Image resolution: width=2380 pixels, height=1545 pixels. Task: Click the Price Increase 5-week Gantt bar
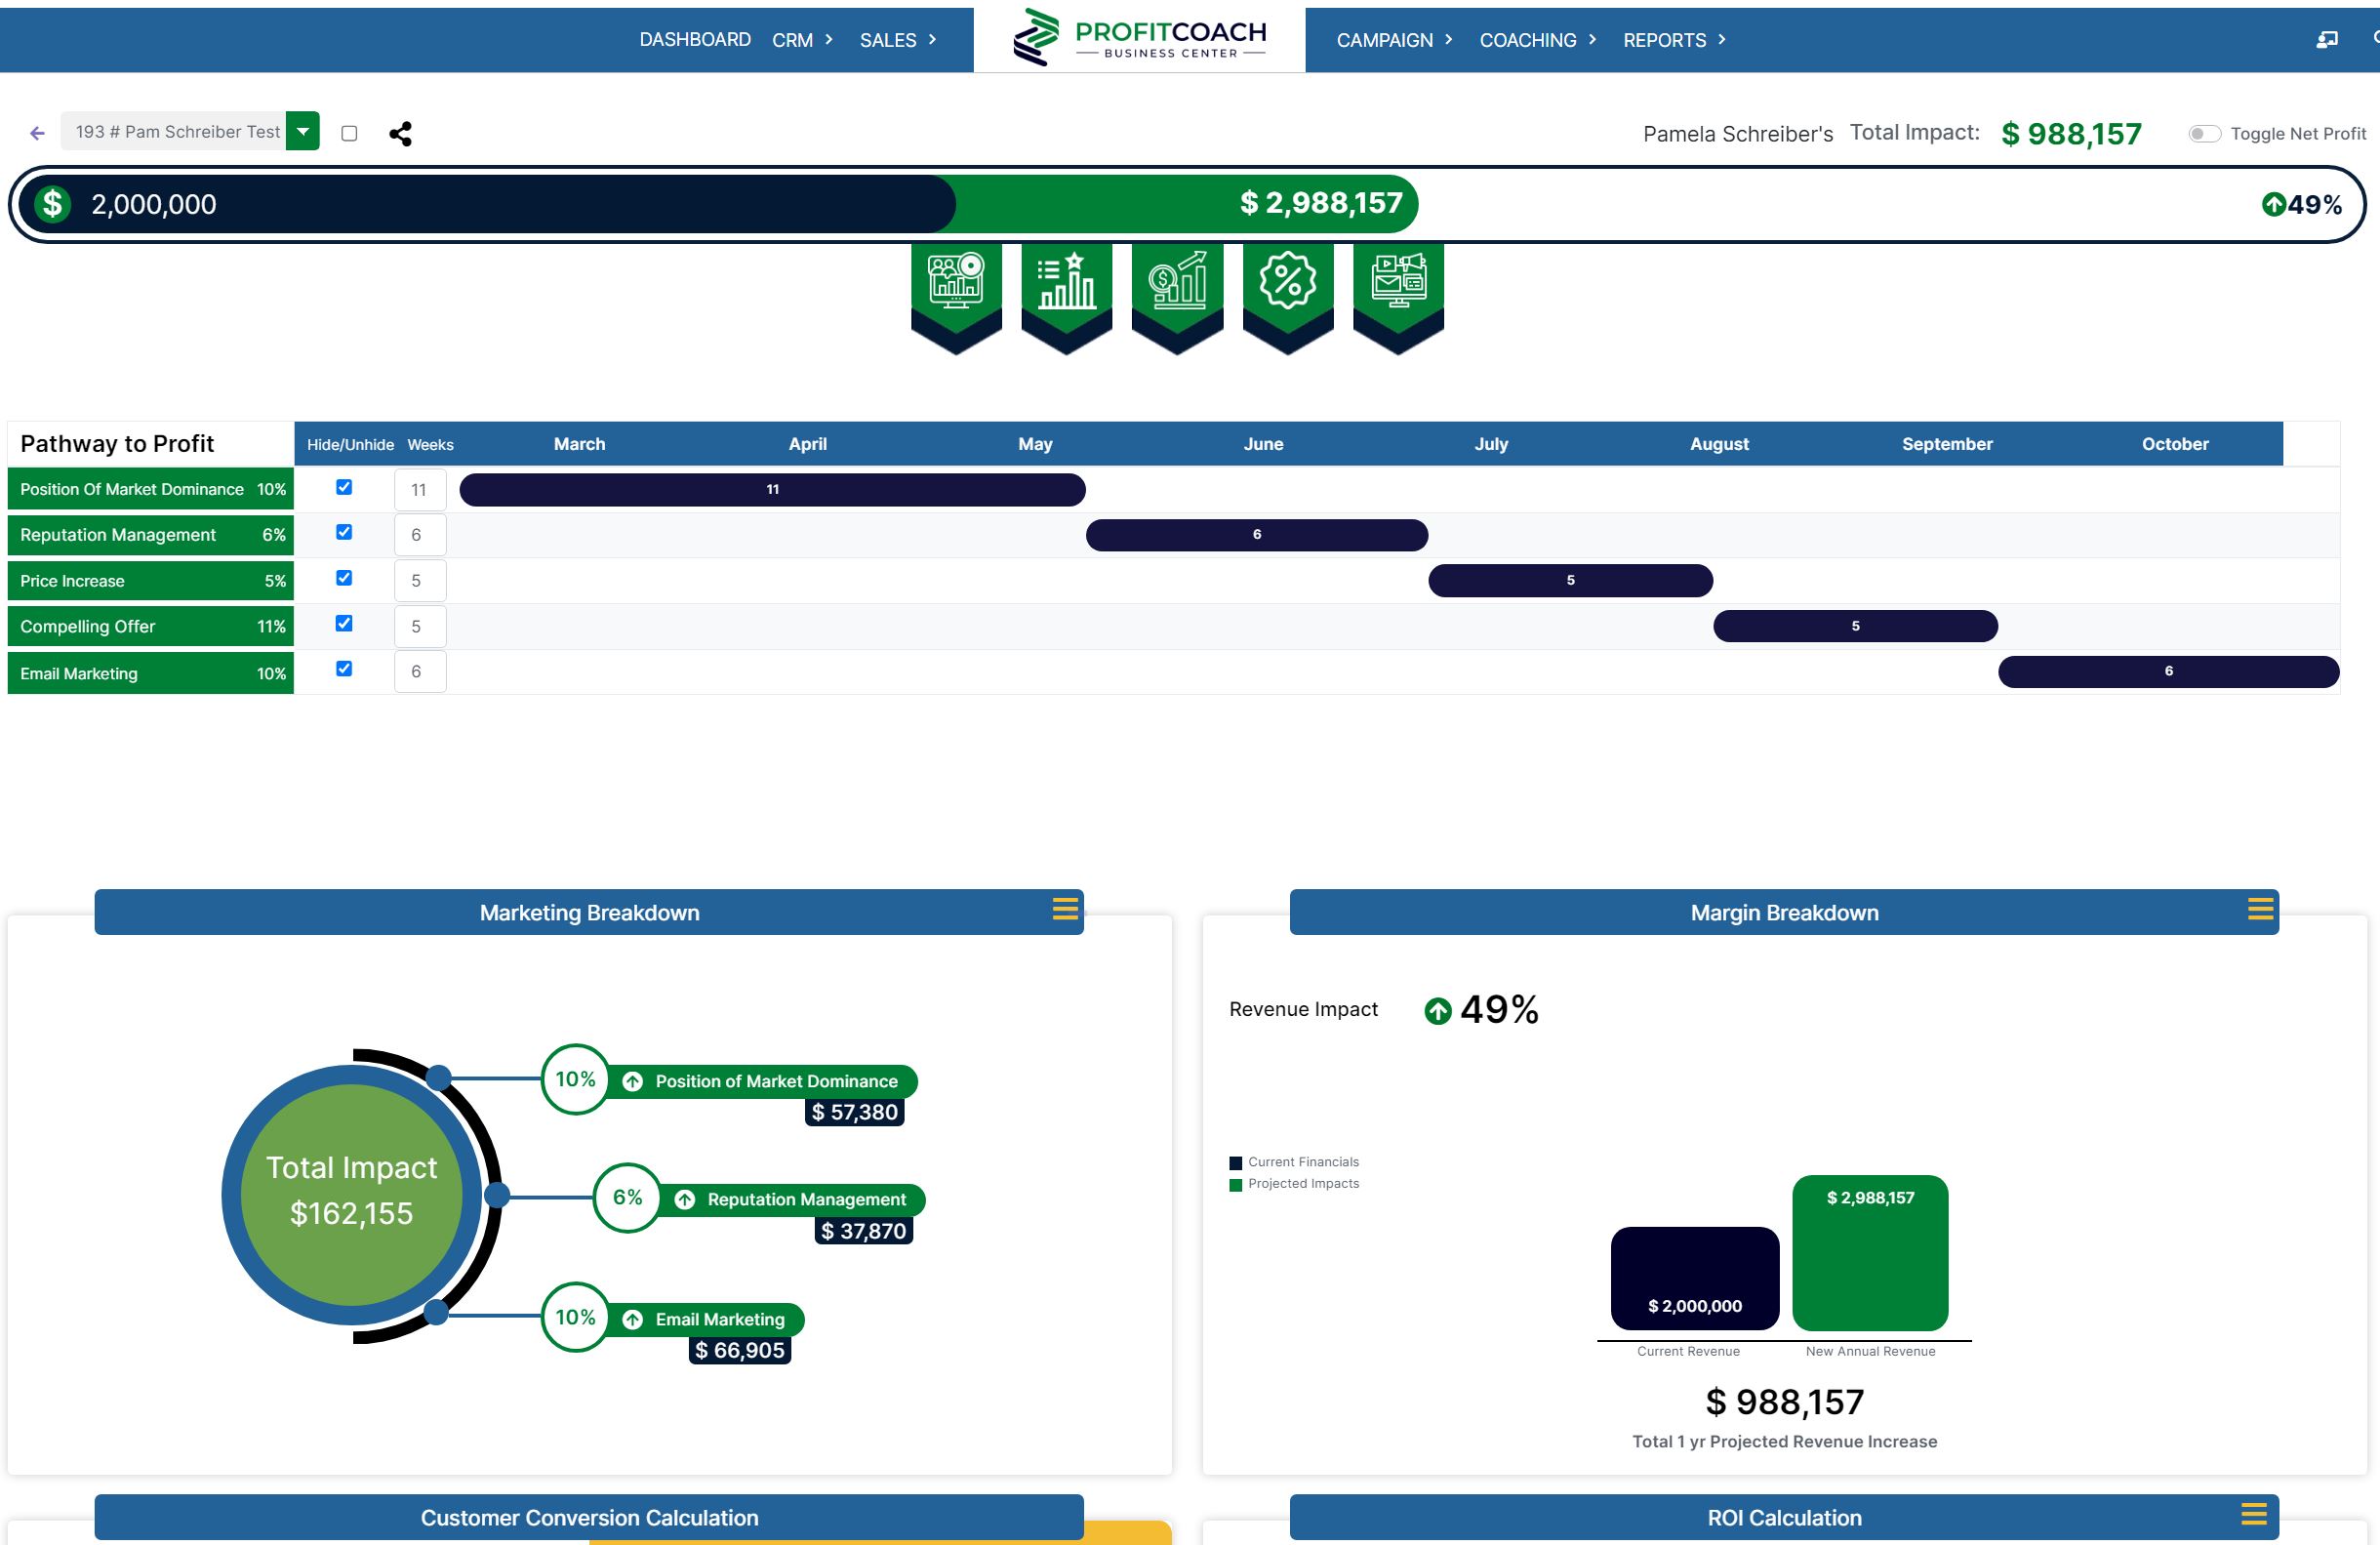1570,581
